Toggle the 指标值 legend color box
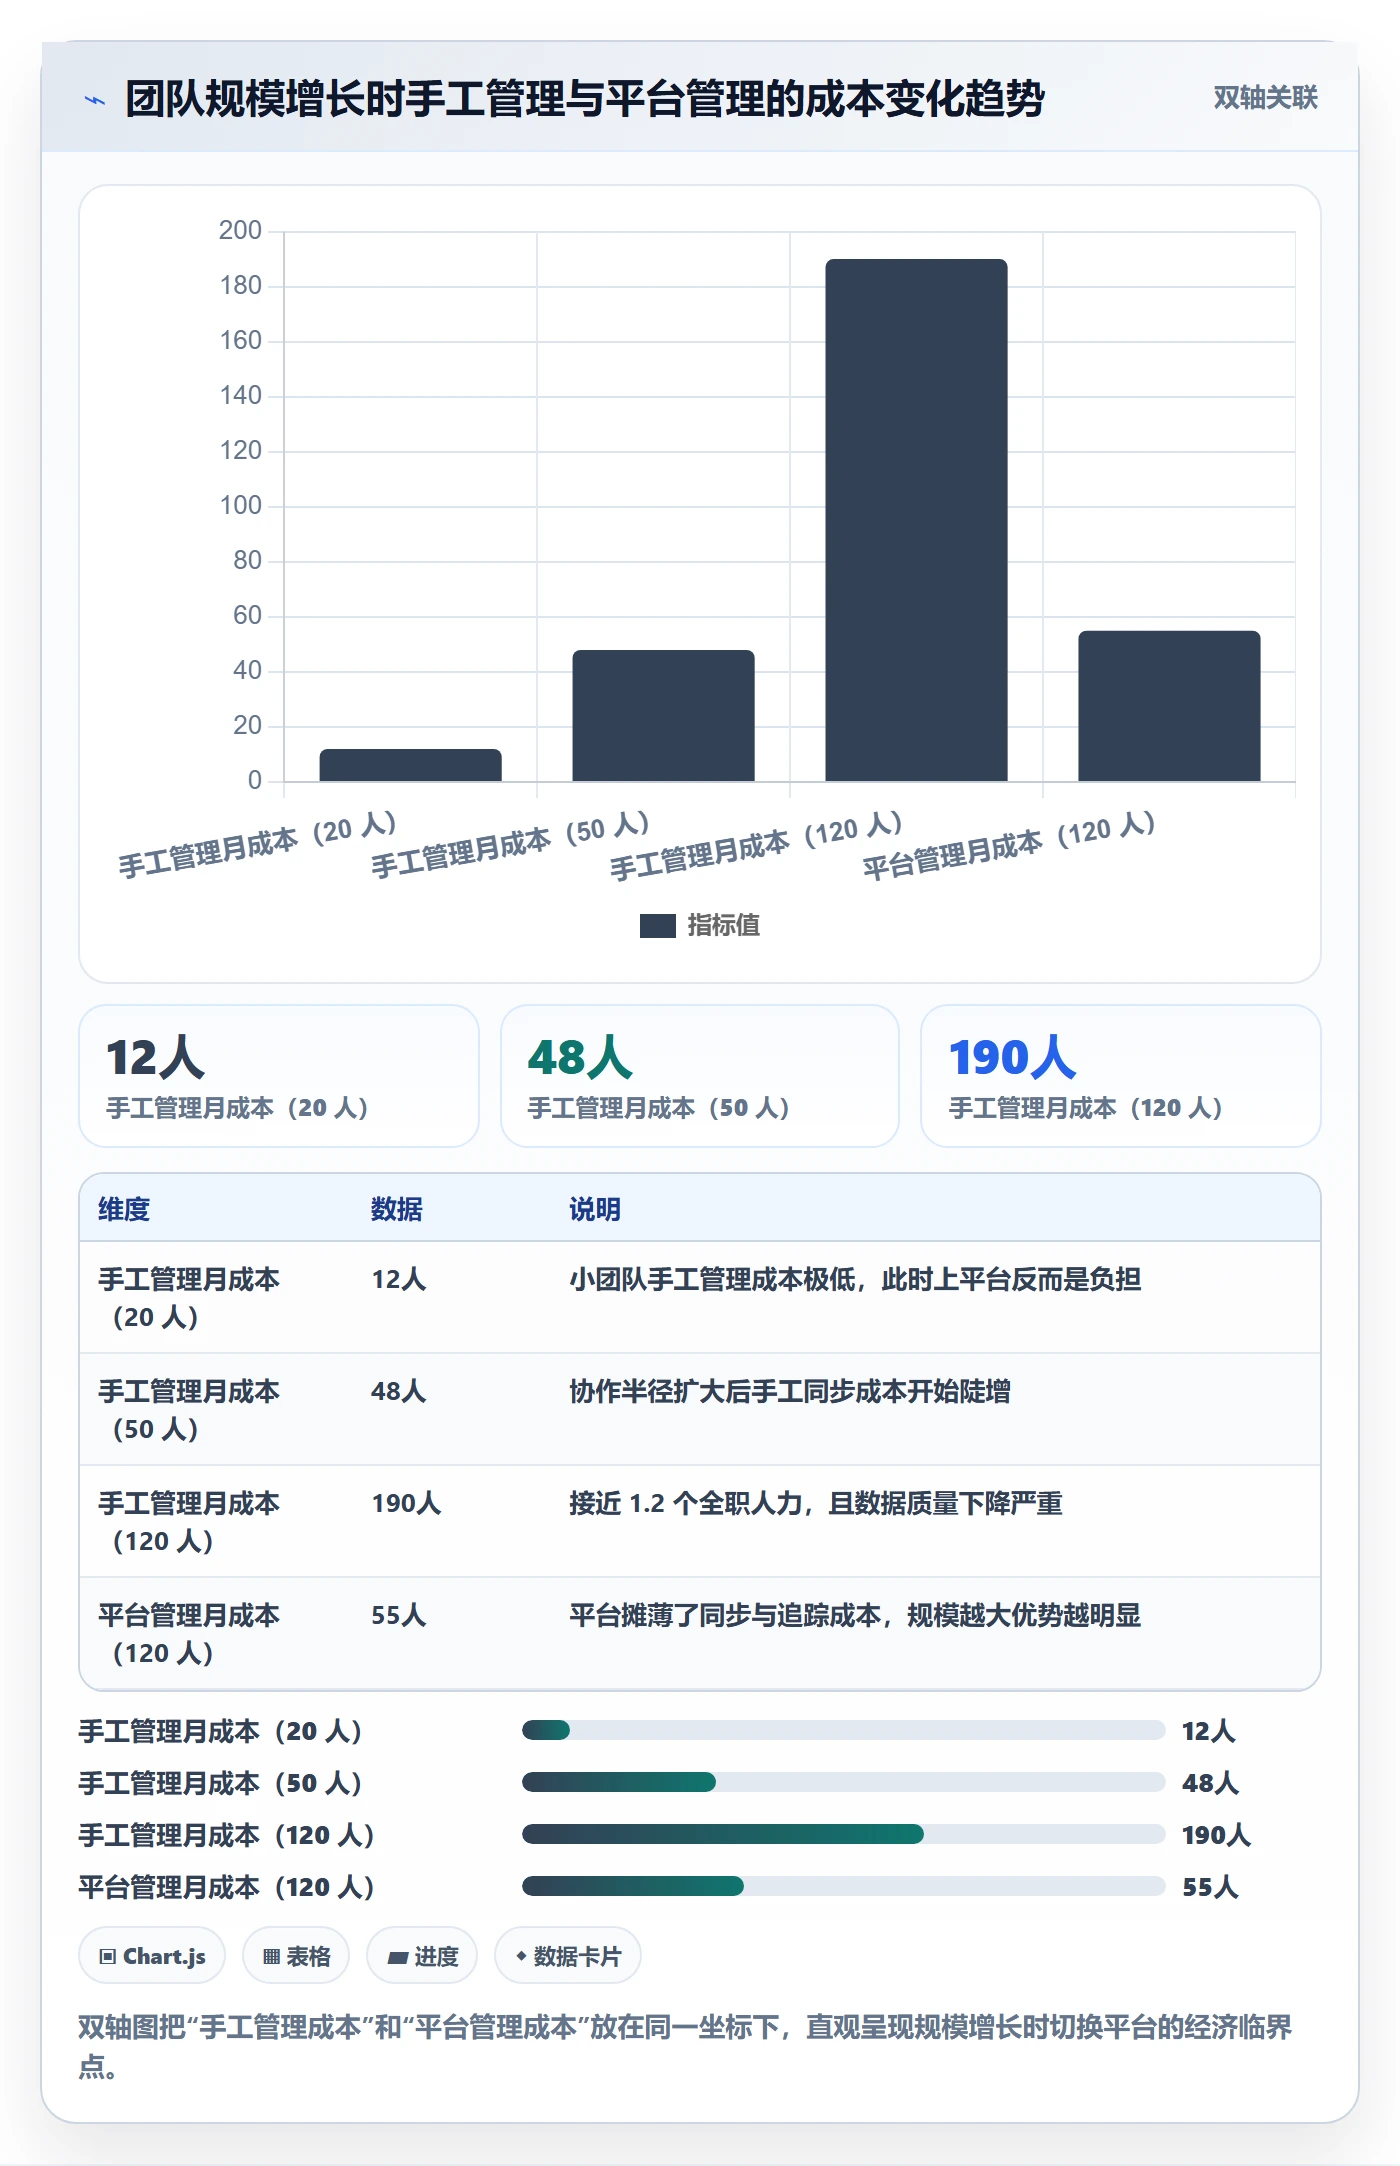The height and width of the screenshot is (2166, 1400). (657, 926)
